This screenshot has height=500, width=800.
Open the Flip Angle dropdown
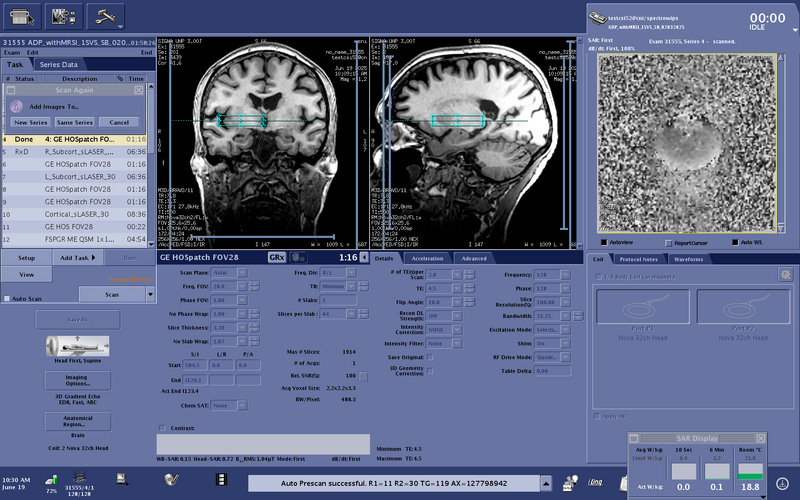point(457,302)
